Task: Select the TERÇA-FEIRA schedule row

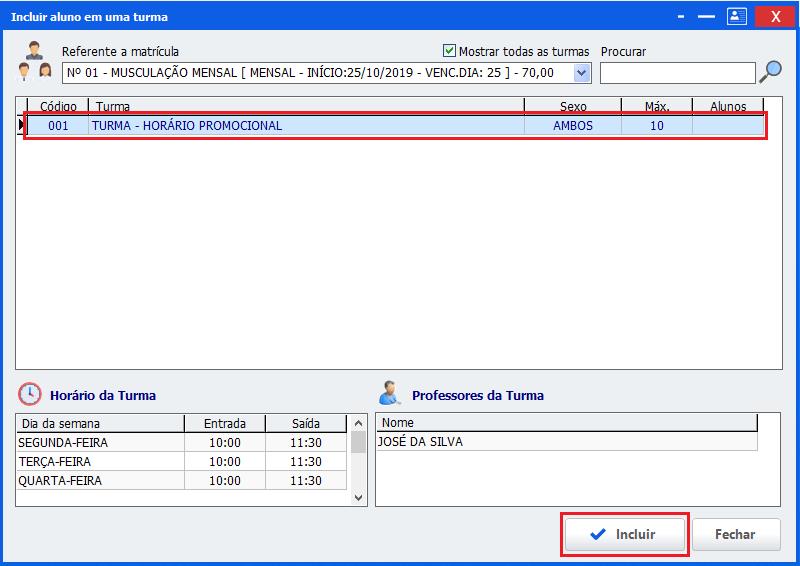Action: click(182, 461)
